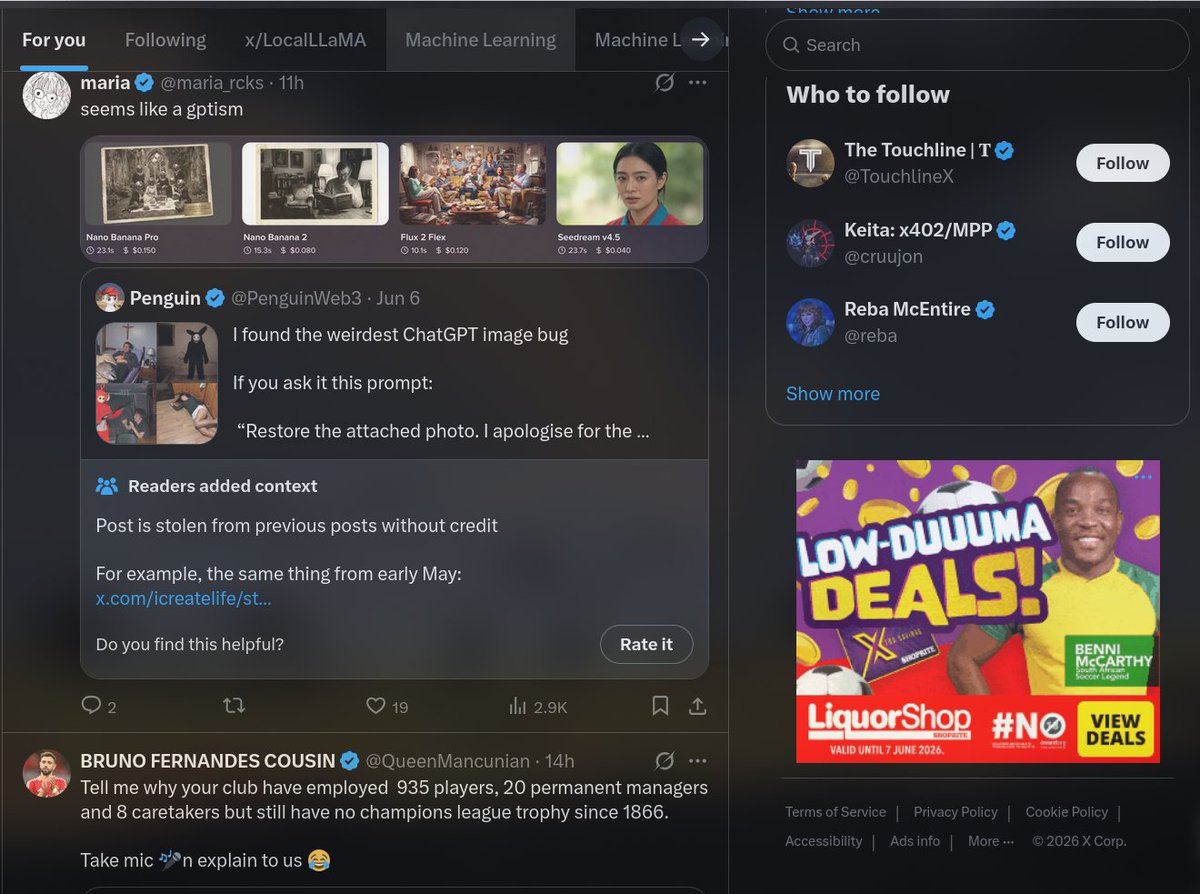Follow The Touchline account

(1122, 163)
